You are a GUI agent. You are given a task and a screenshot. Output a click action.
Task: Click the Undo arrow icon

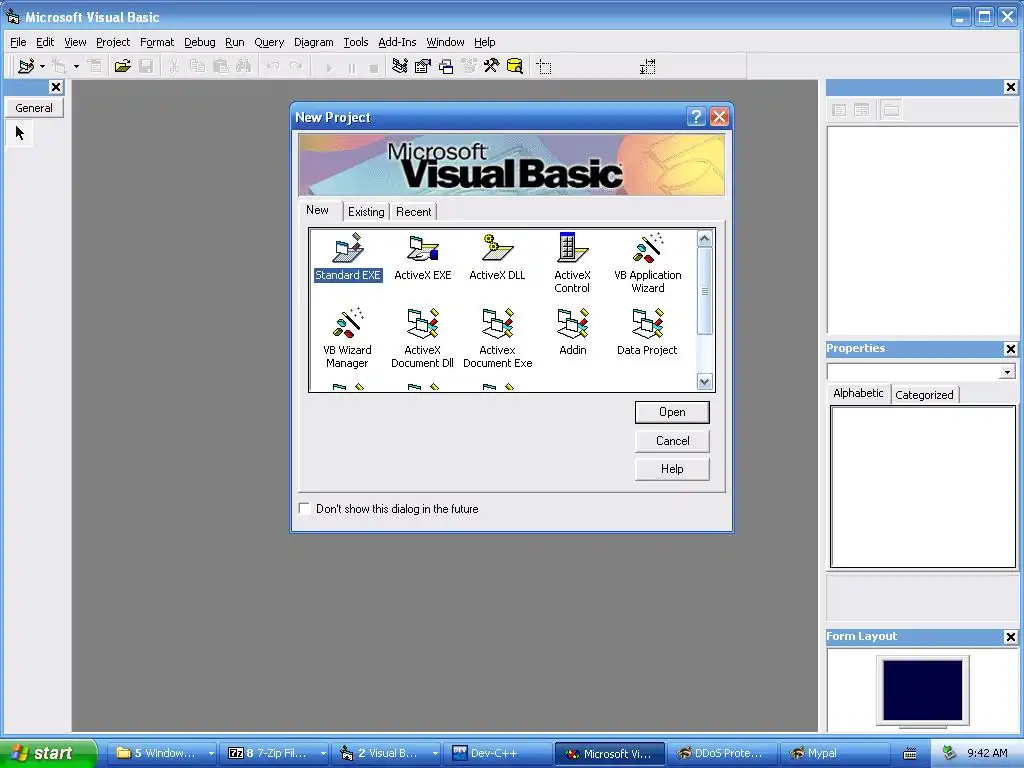(273, 66)
